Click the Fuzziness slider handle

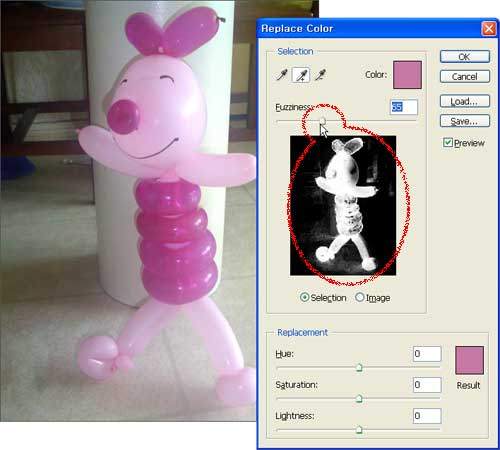point(323,120)
